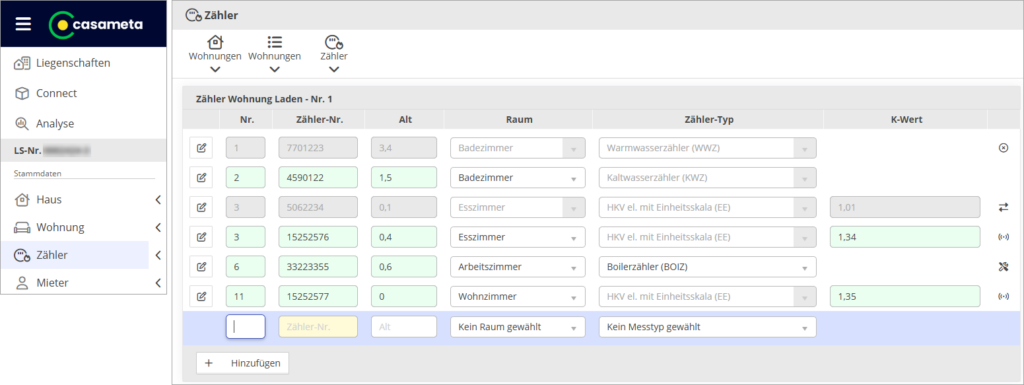Open the Kein Messtyp gewählt dropdown

coord(707,327)
